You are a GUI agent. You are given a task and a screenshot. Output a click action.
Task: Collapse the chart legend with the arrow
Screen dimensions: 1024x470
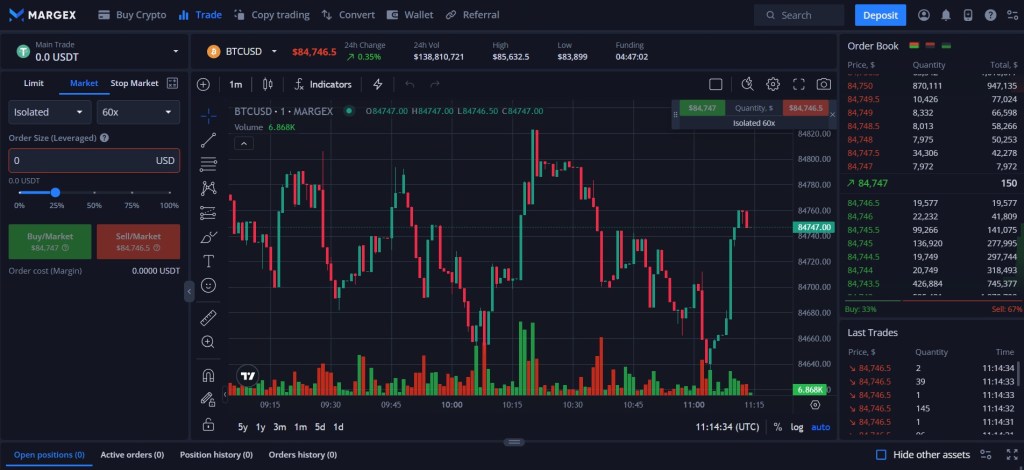point(244,144)
